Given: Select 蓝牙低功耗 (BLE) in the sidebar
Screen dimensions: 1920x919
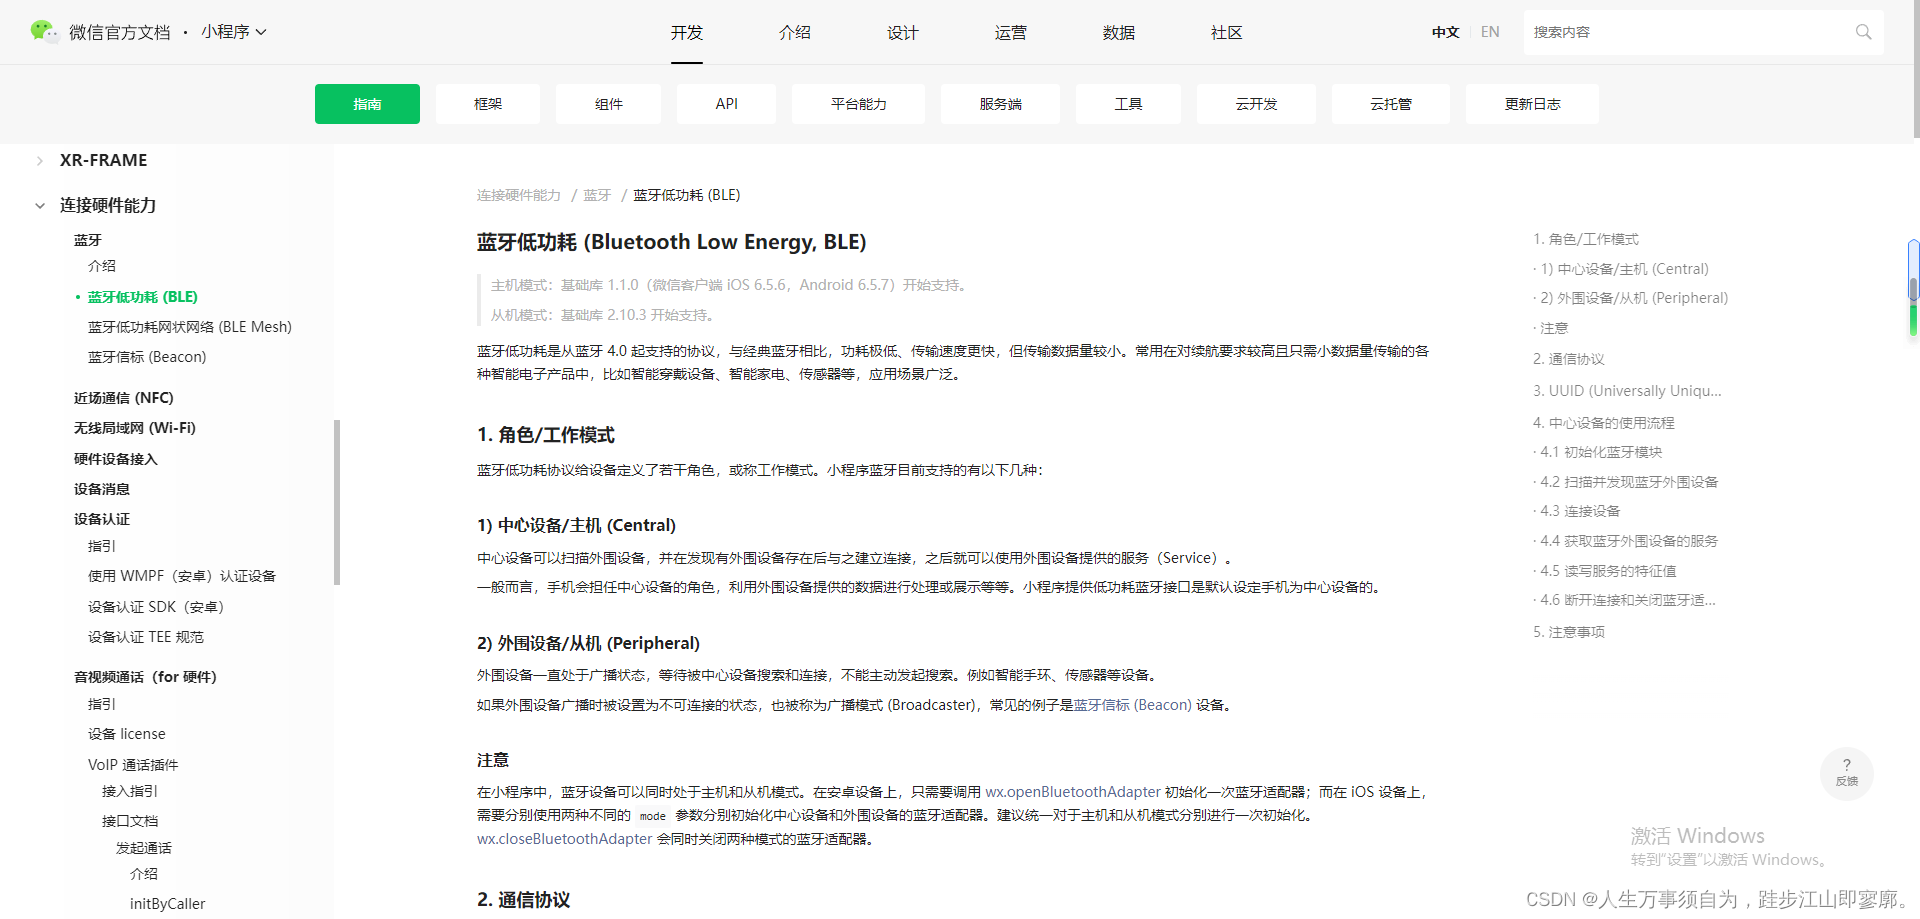Looking at the screenshot, I should click(143, 297).
